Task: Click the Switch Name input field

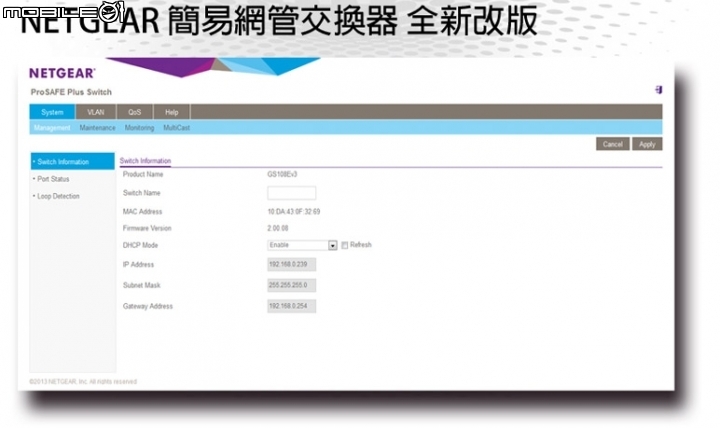Action: (x=292, y=193)
